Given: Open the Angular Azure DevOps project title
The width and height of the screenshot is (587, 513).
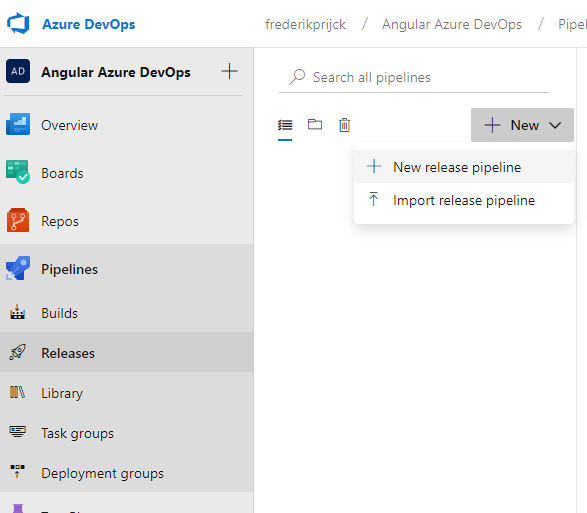Looking at the screenshot, I should (x=116, y=72).
